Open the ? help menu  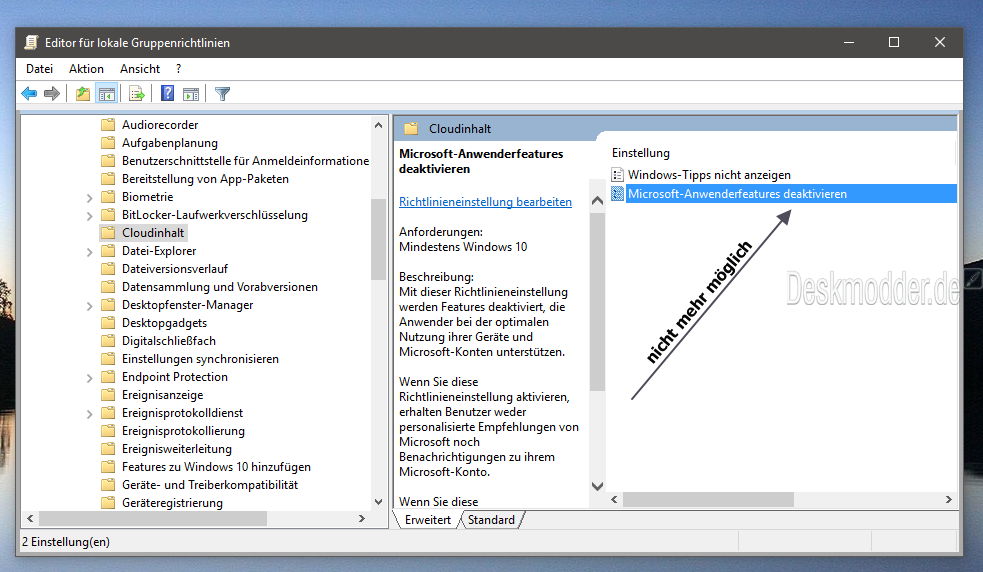pos(179,69)
